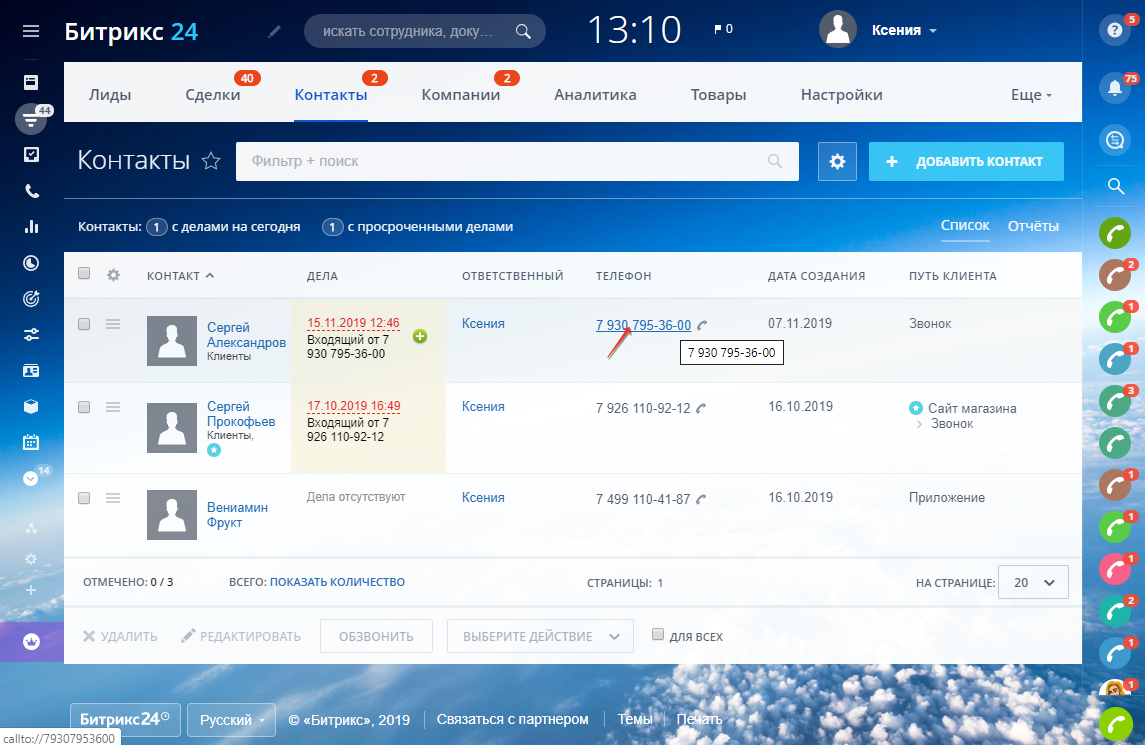Viewport: 1145px width, 745px height.
Task: Tick the checkbox next to Сергей Александров
Action: pyautogui.click(x=84, y=324)
